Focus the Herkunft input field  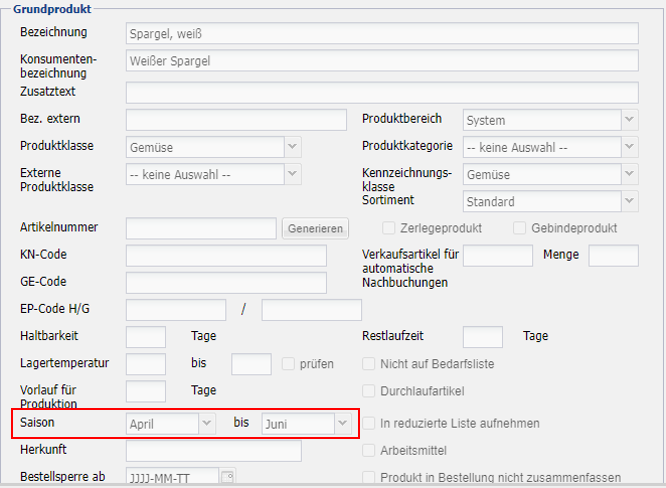point(213,451)
